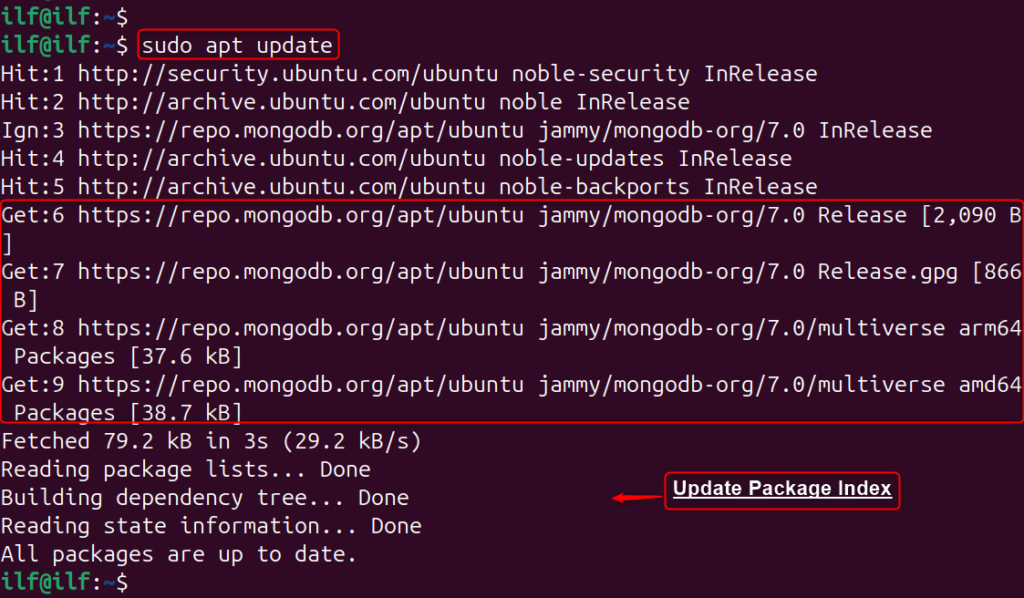Click the Packages [38.7 kB] text
This screenshot has height=598, width=1024.
click(x=128, y=413)
